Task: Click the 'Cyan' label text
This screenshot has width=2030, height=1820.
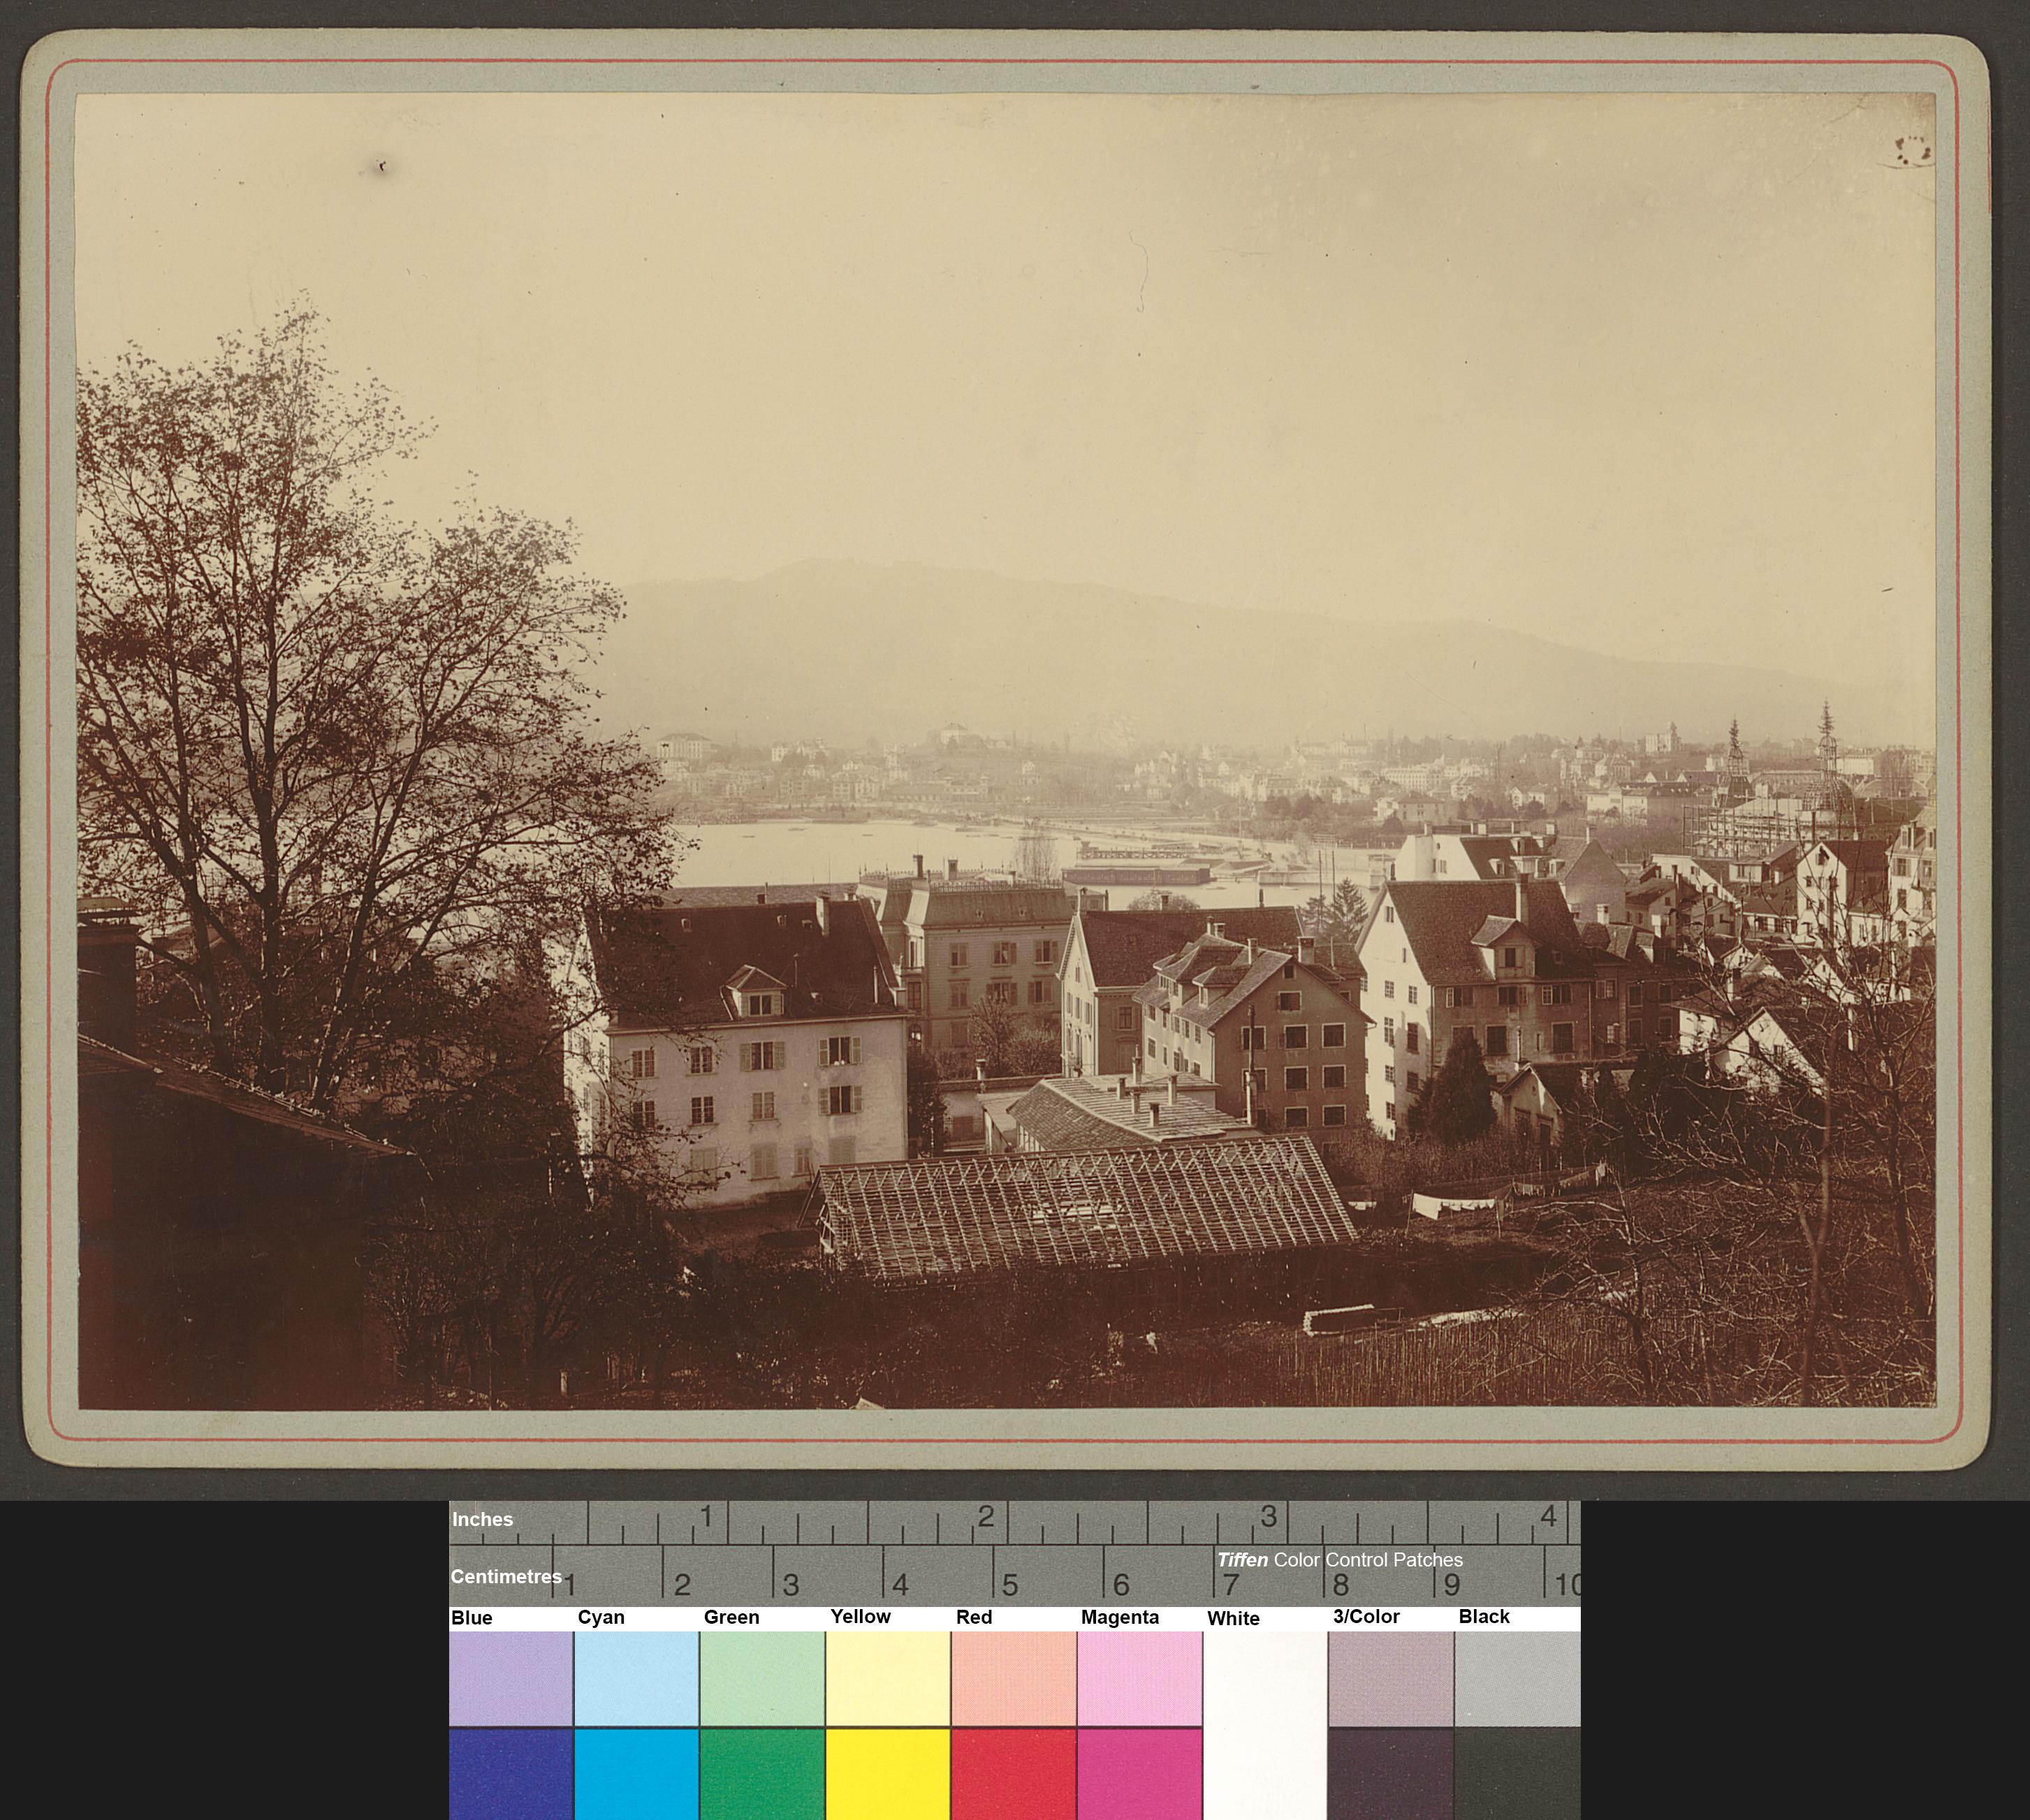Action: point(601,1618)
